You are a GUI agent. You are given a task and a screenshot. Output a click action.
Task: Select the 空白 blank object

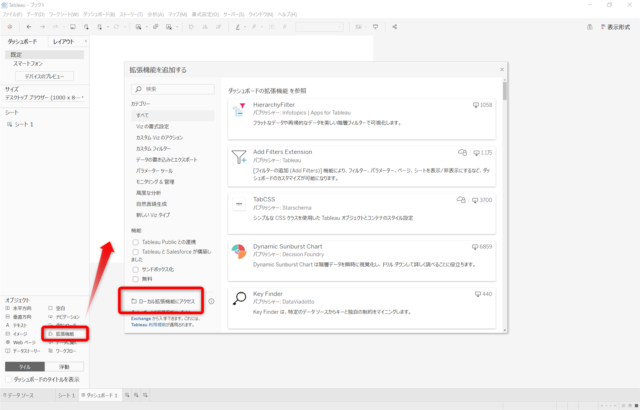pyautogui.click(x=57, y=308)
